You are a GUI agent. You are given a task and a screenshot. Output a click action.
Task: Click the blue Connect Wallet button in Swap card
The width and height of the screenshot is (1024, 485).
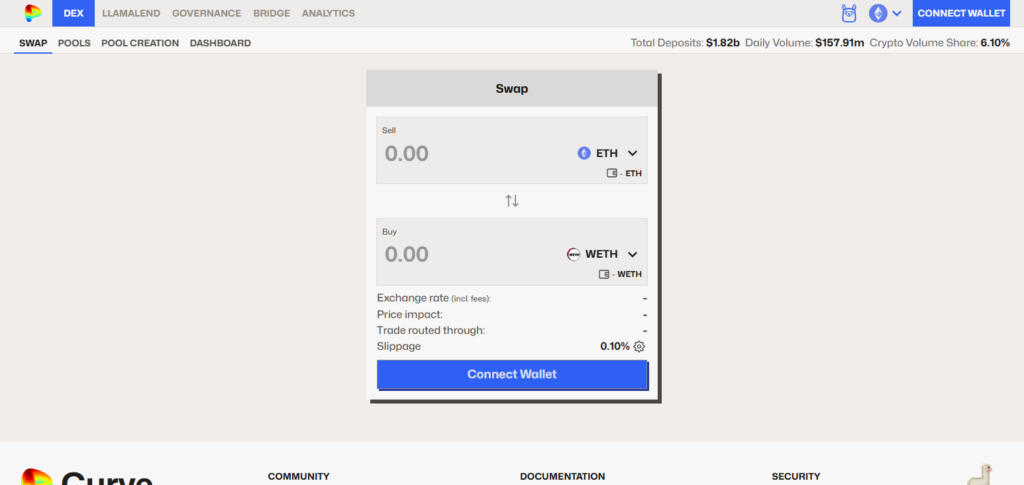512,374
